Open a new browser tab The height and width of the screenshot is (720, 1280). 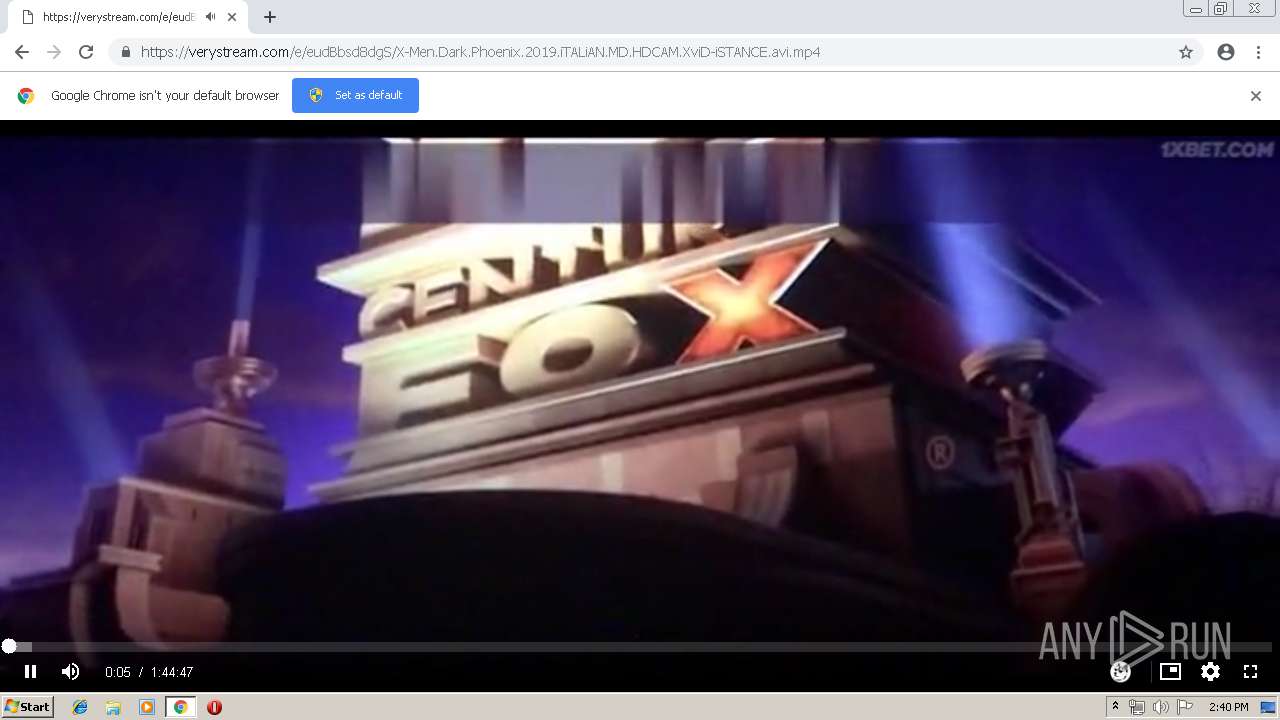[x=270, y=17]
